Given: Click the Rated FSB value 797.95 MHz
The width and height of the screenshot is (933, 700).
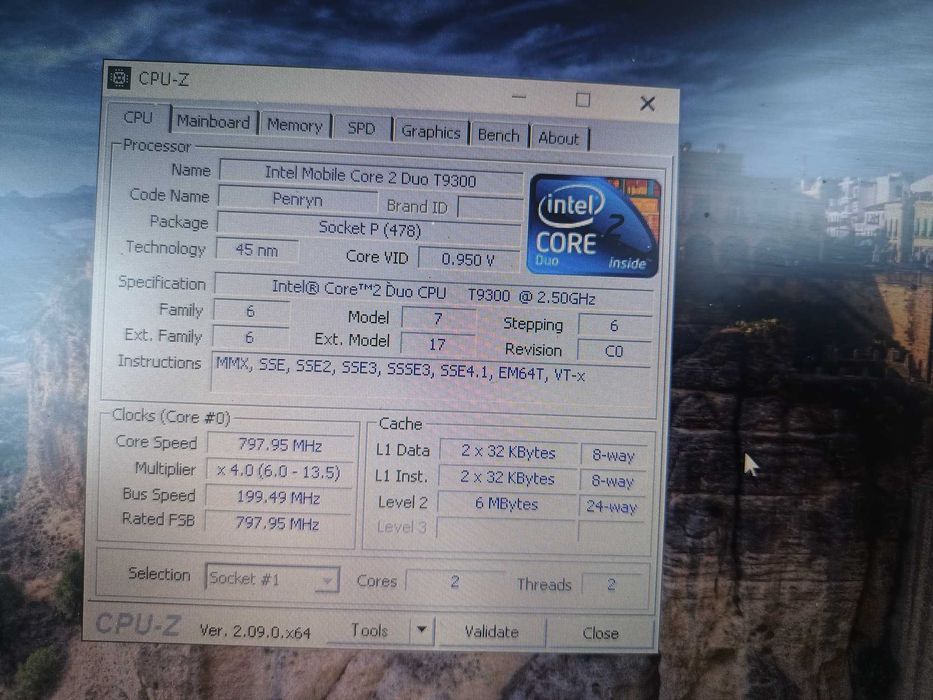Looking at the screenshot, I should click(277, 523).
